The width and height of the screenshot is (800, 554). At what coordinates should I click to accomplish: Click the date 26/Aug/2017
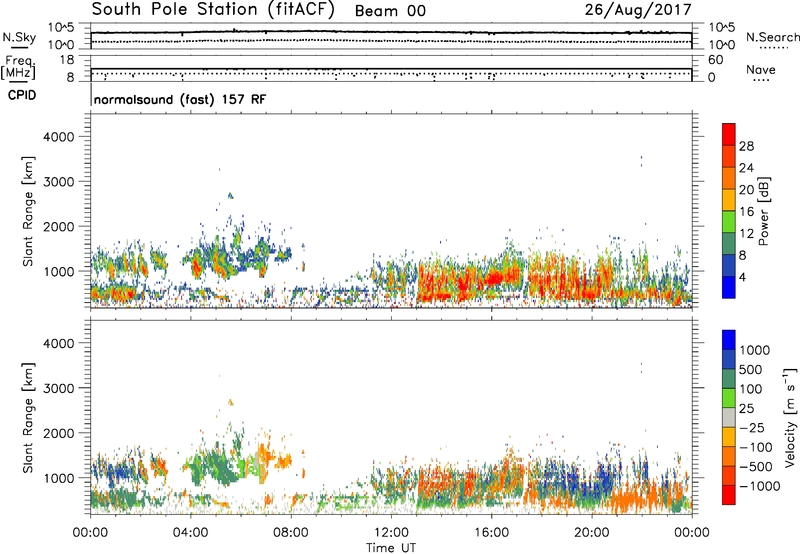click(638, 10)
